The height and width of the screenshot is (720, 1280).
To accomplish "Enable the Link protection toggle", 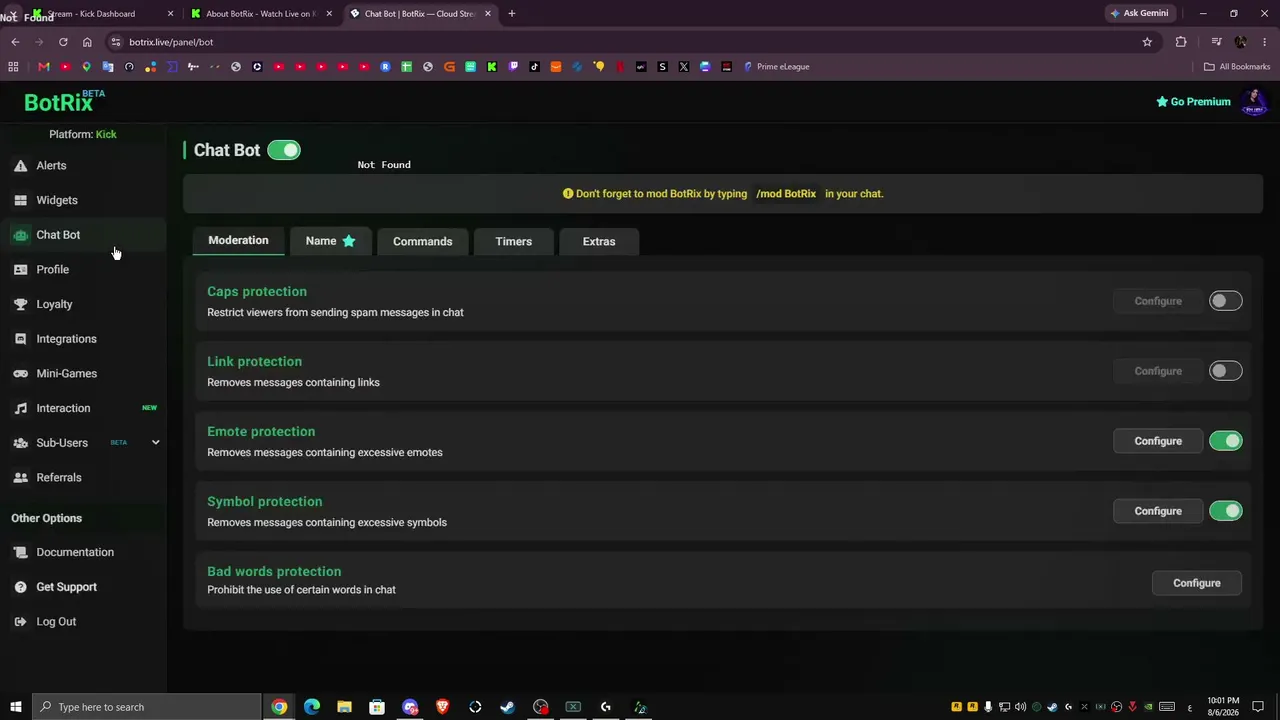I will [1225, 371].
